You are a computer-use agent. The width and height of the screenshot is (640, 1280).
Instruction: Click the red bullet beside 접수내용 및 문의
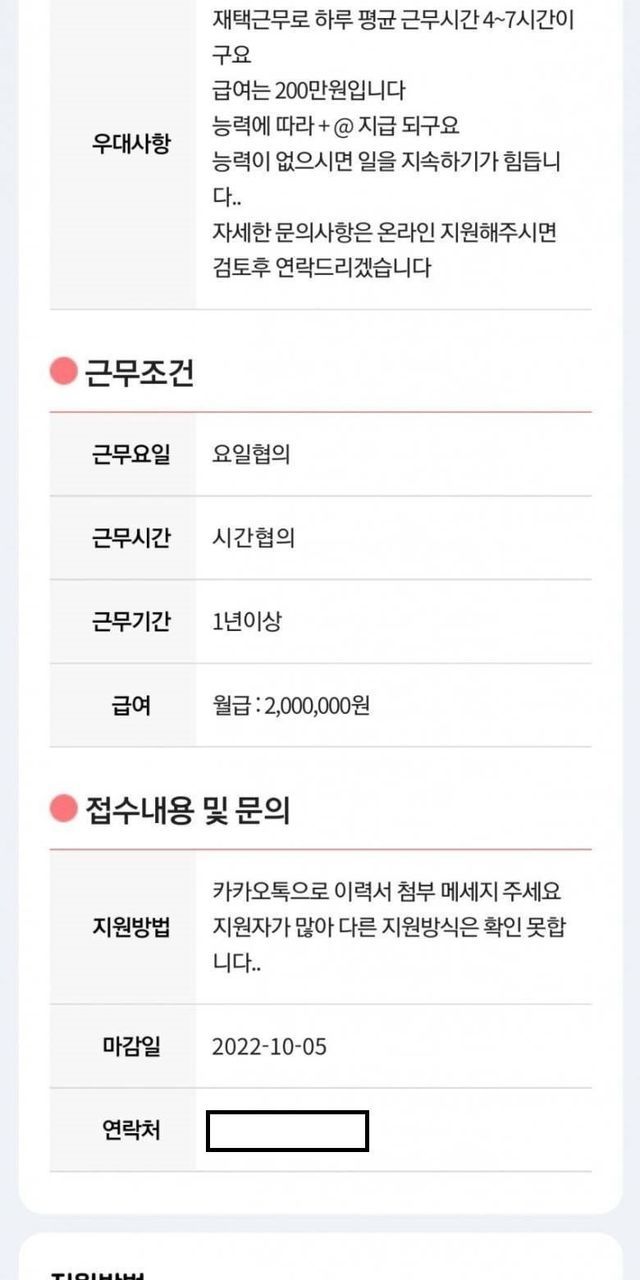tap(64, 809)
